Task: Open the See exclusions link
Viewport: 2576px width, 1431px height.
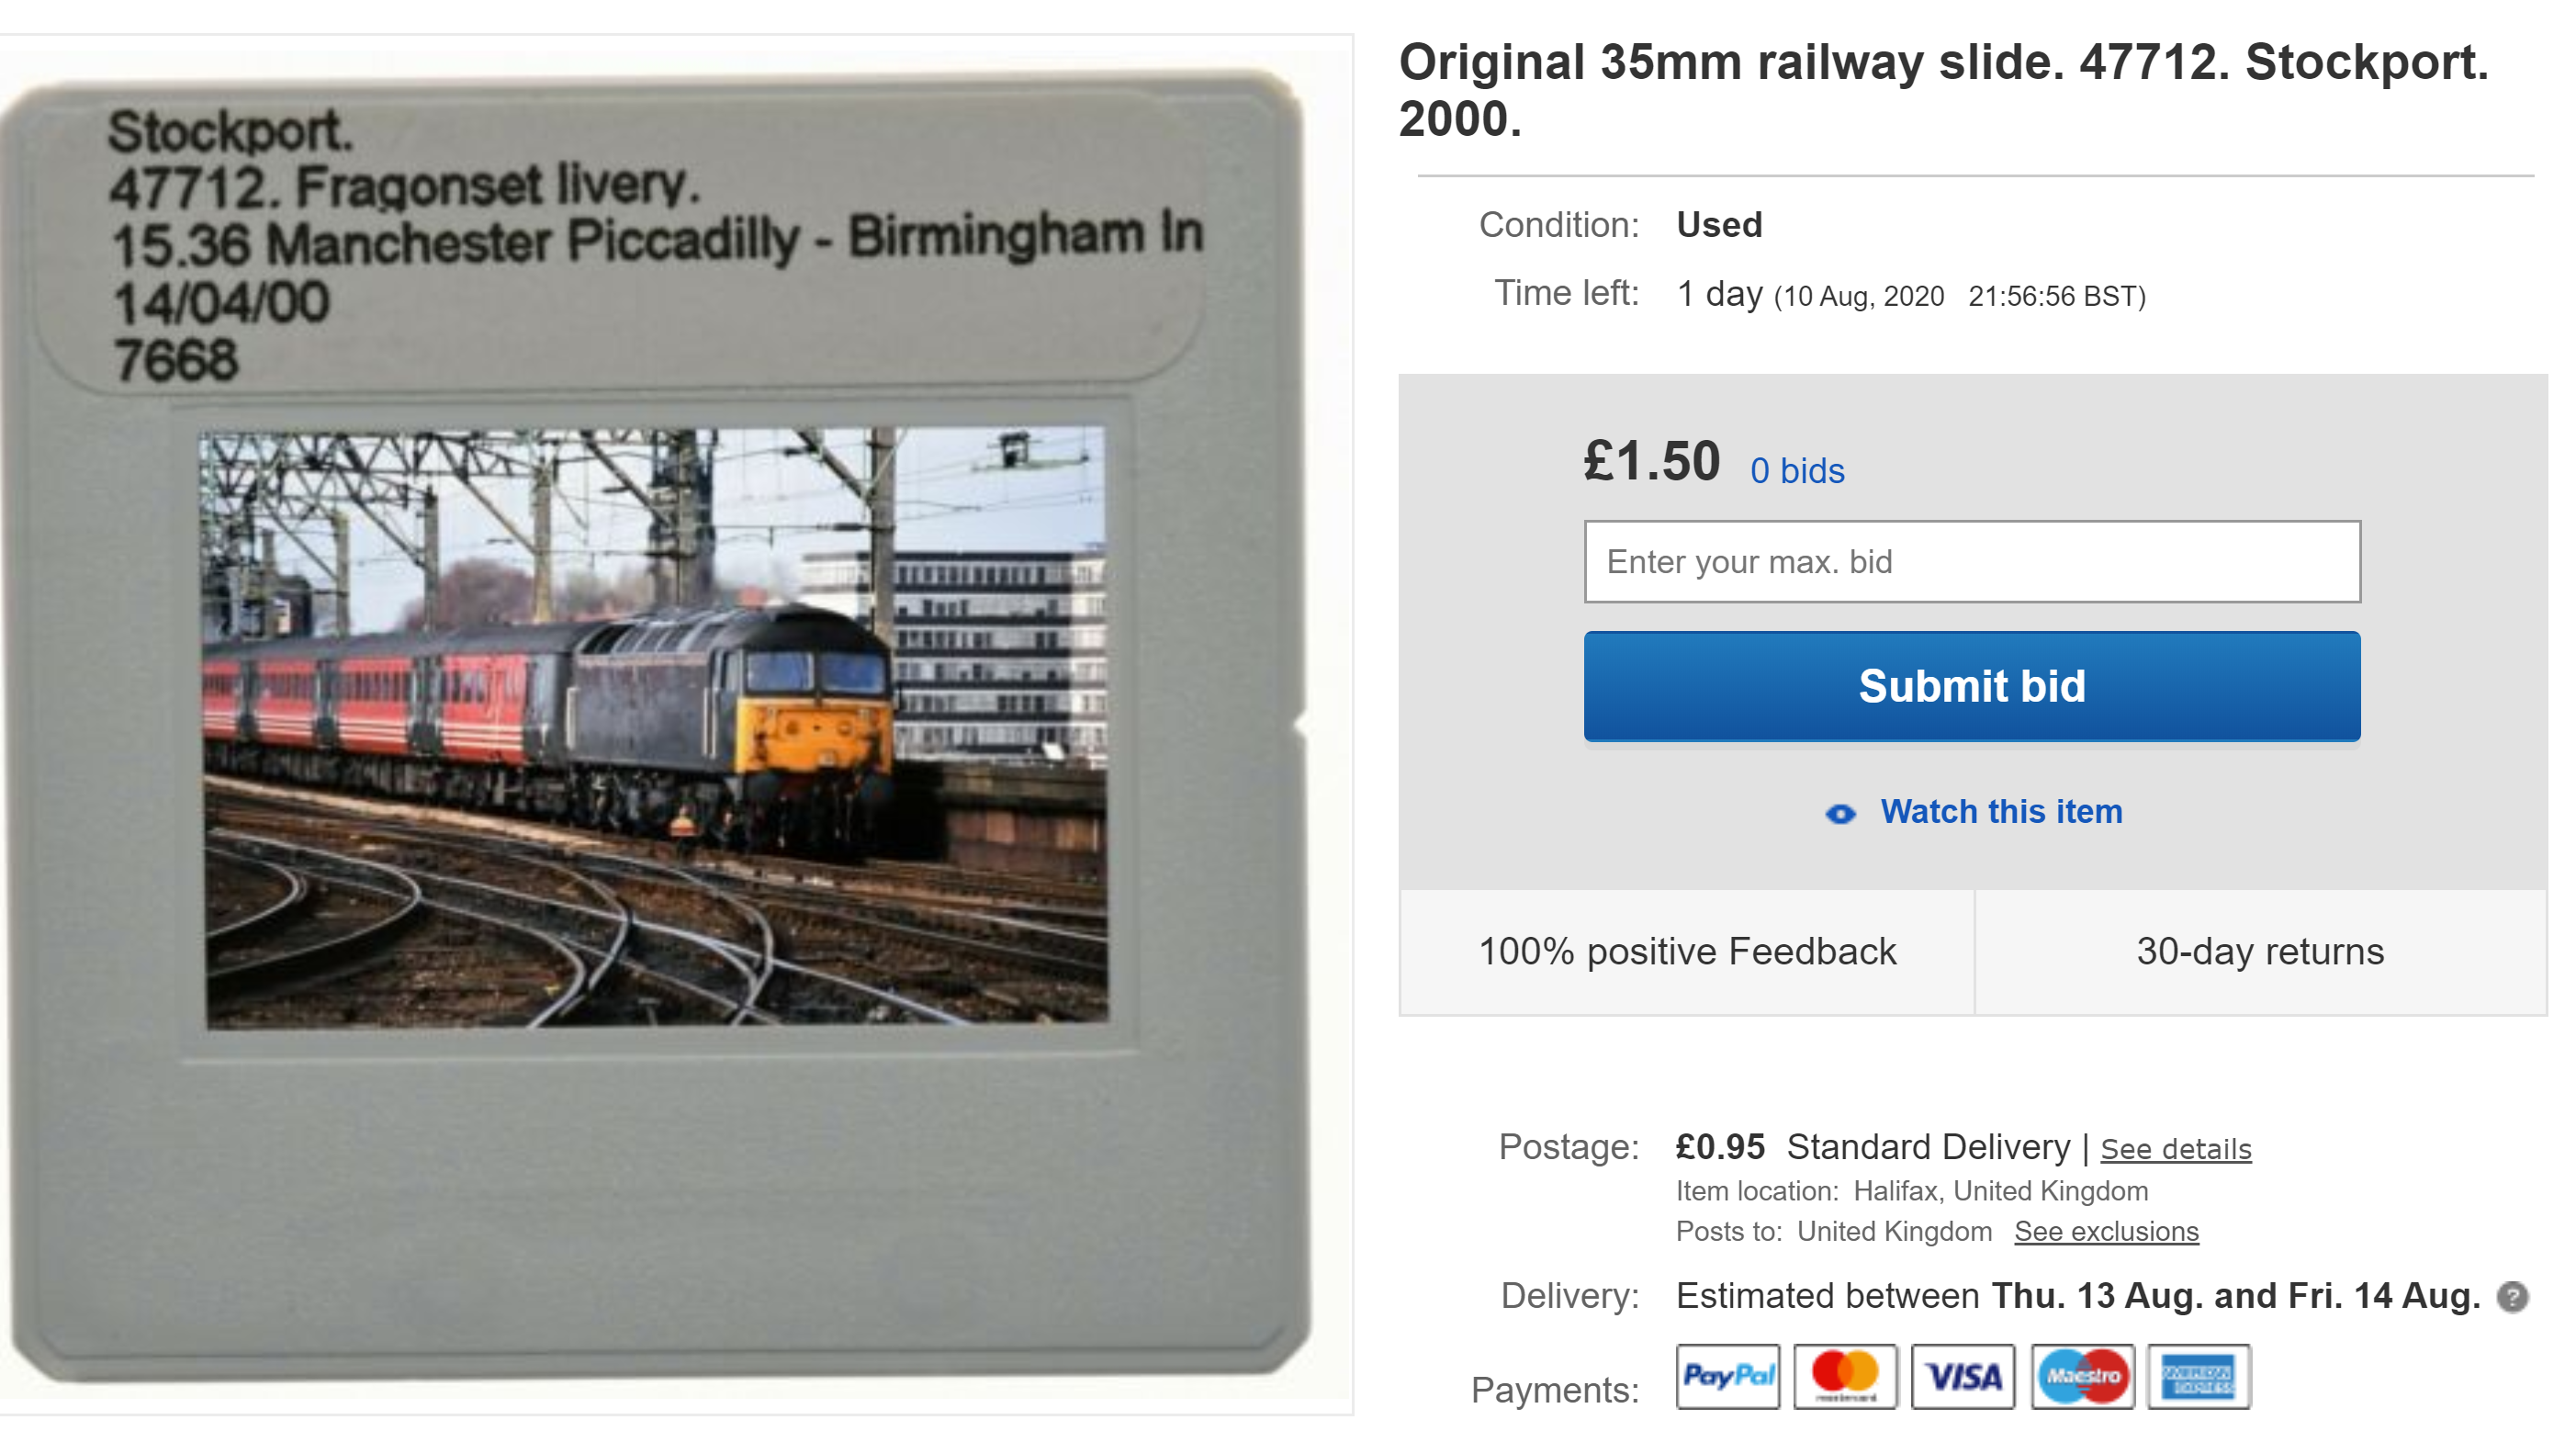Action: pyautogui.click(x=2106, y=1231)
